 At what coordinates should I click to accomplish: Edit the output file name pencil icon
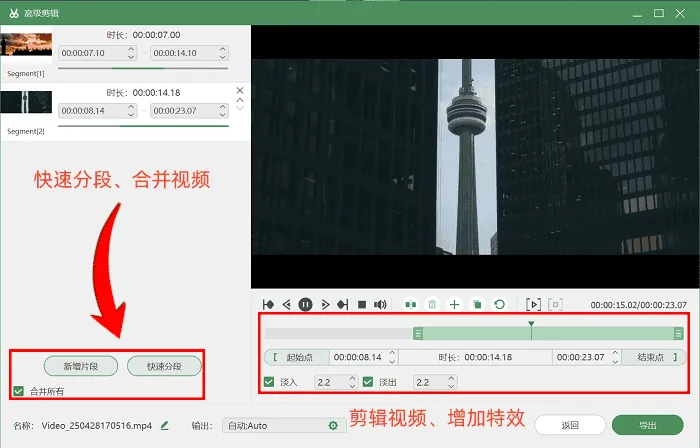tap(165, 426)
